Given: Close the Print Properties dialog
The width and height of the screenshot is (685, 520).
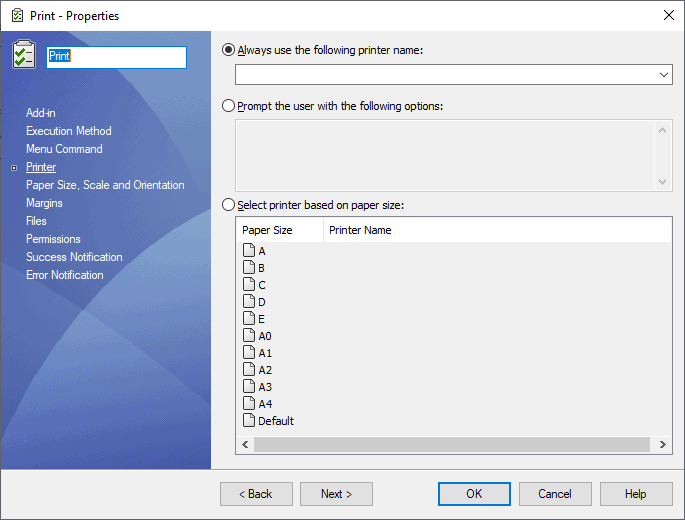Looking at the screenshot, I should [668, 15].
